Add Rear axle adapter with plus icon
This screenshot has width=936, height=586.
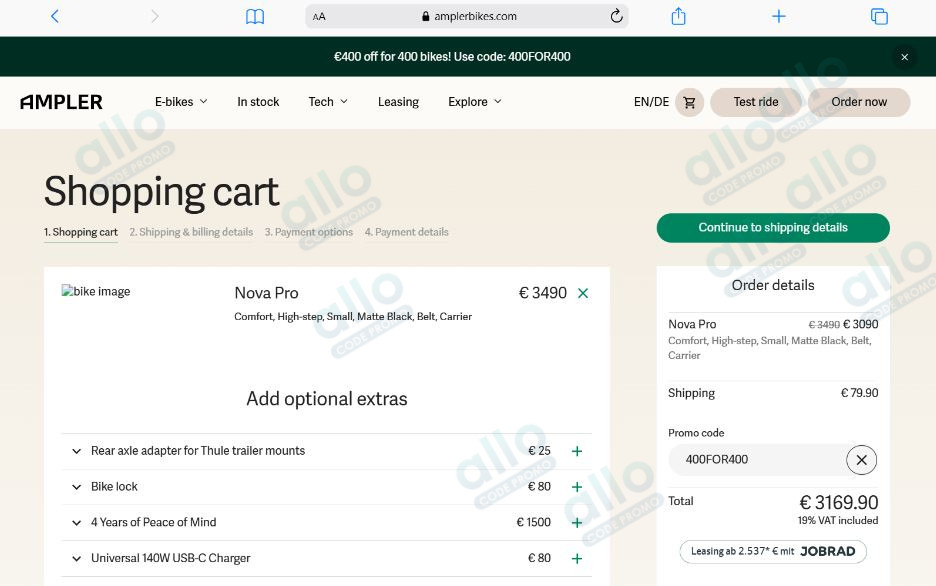[x=577, y=451]
